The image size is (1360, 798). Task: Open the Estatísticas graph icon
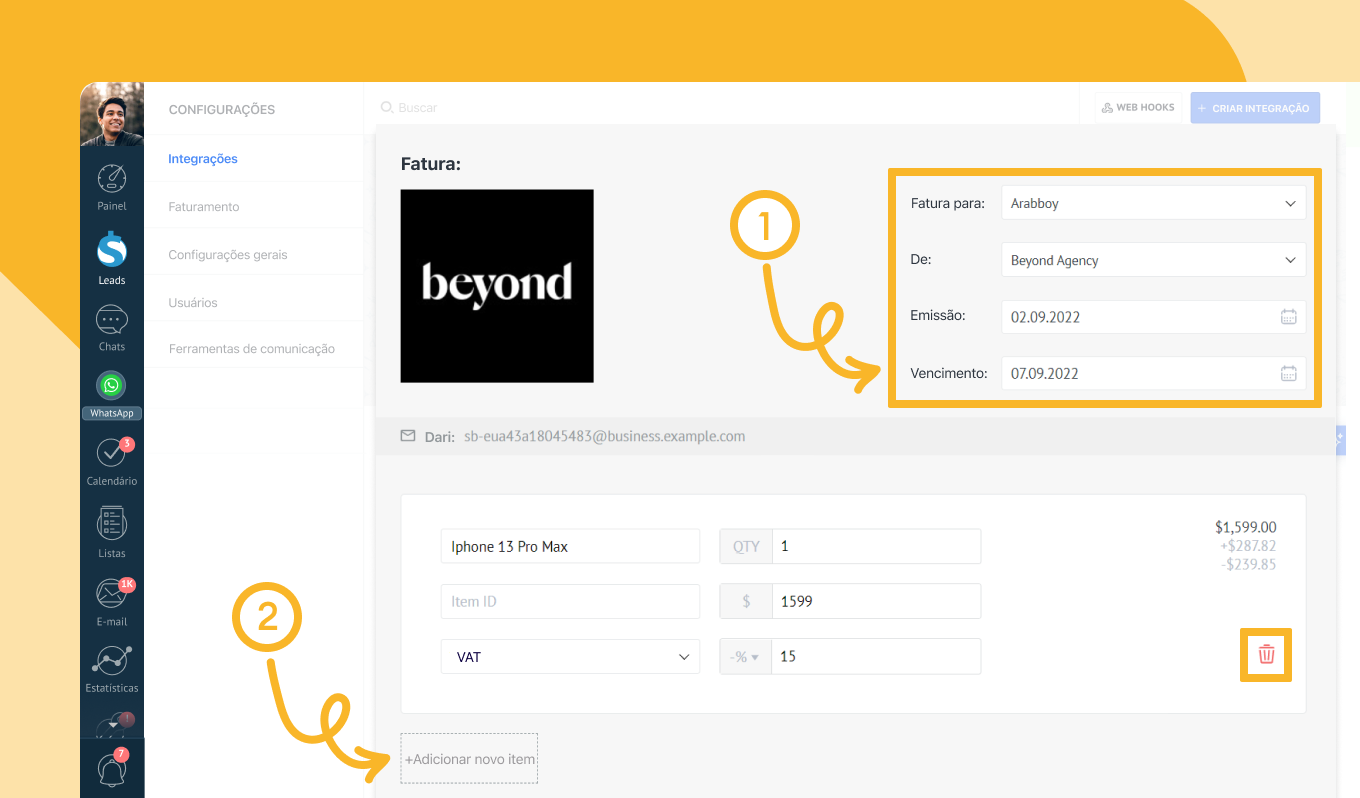(112, 662)
